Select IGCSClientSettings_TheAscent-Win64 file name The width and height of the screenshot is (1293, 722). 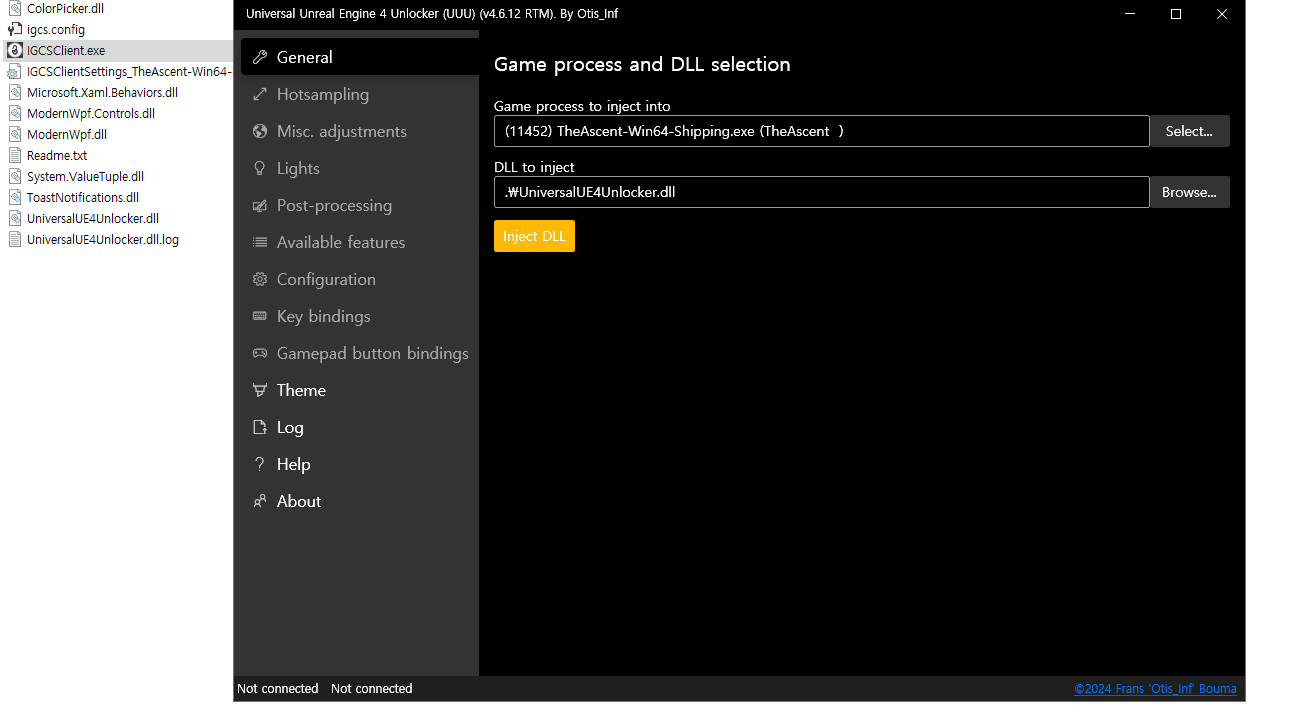129,71
